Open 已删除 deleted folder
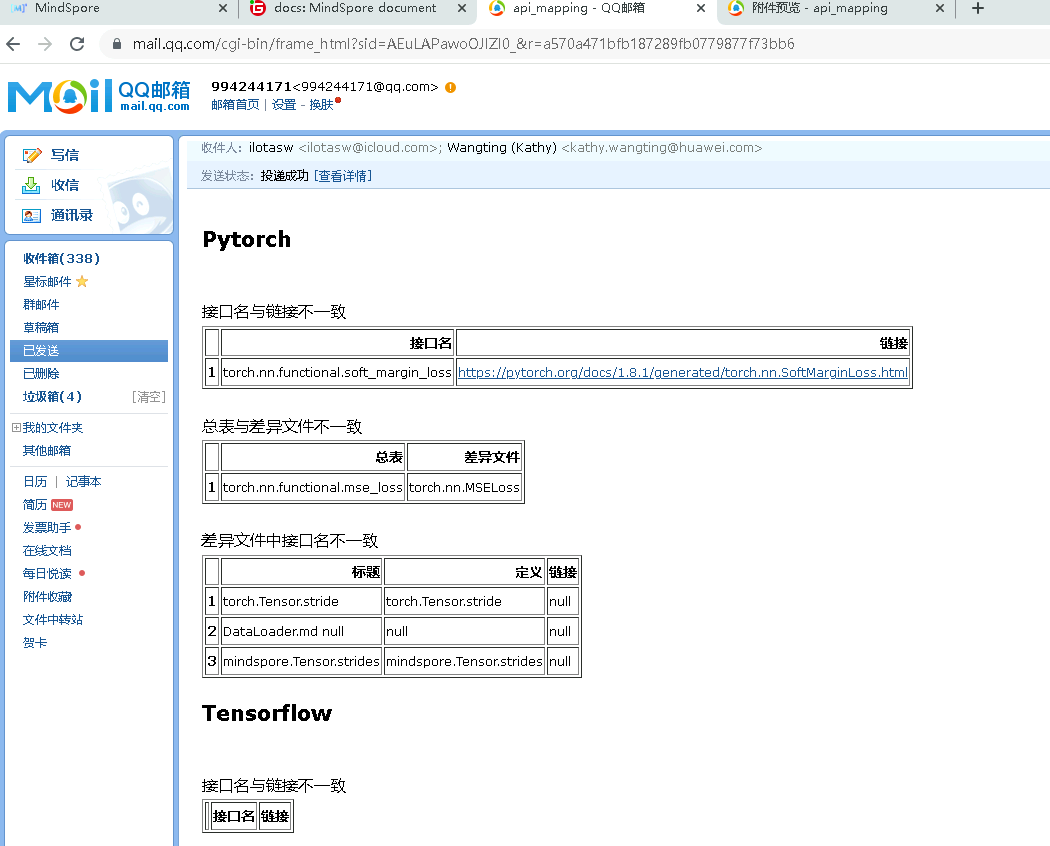 [x=41, y=374]
